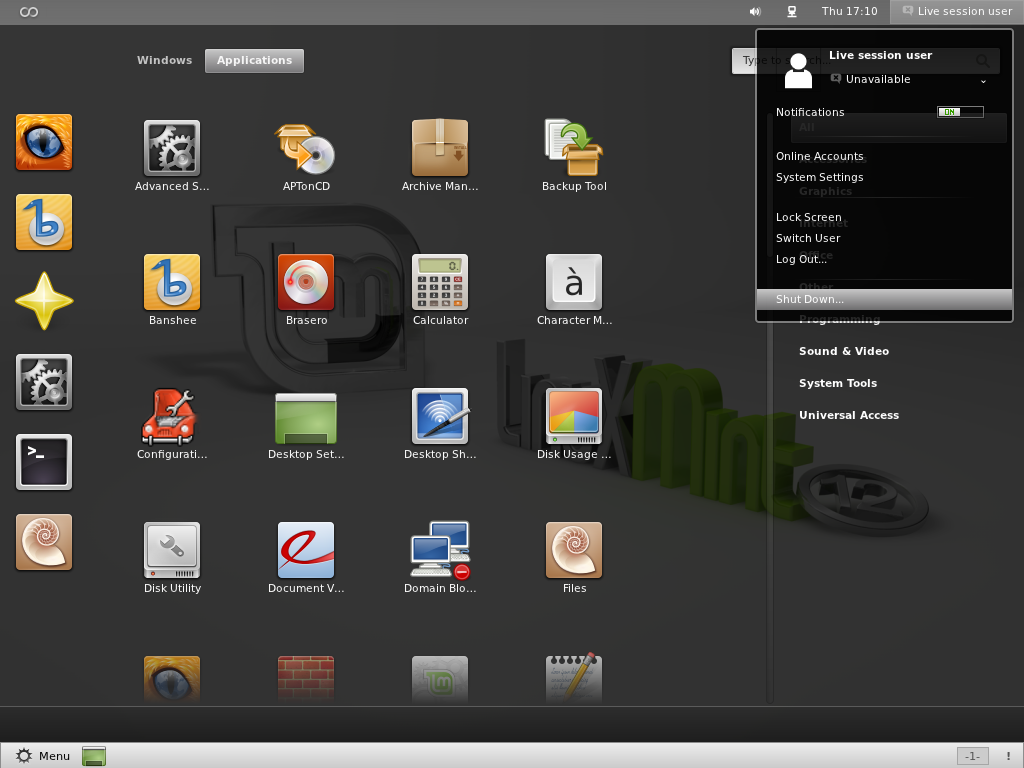Image resolution: width=1024 pixels, height=768 pixels.
Task: Click the volume speaker icon in top panel
Action: click(755, 11)
